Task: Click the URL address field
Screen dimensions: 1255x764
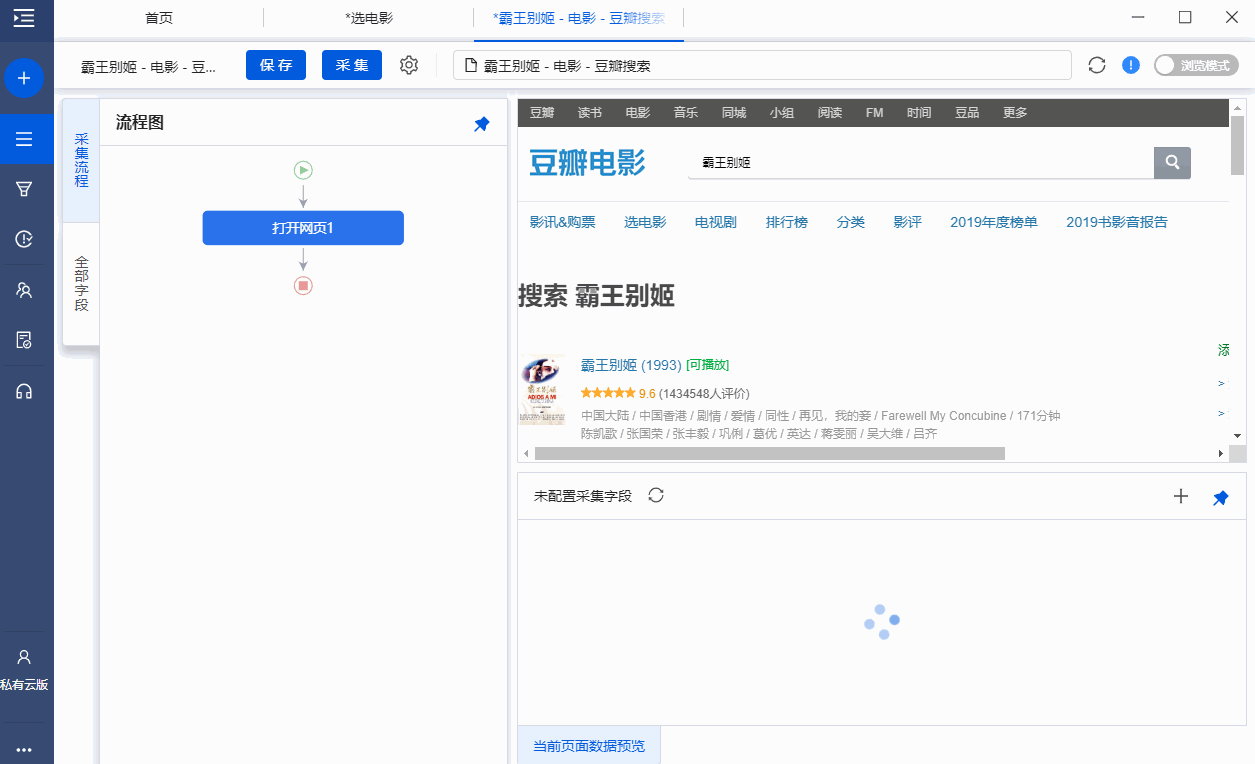Action: click(x=762, y=65)
